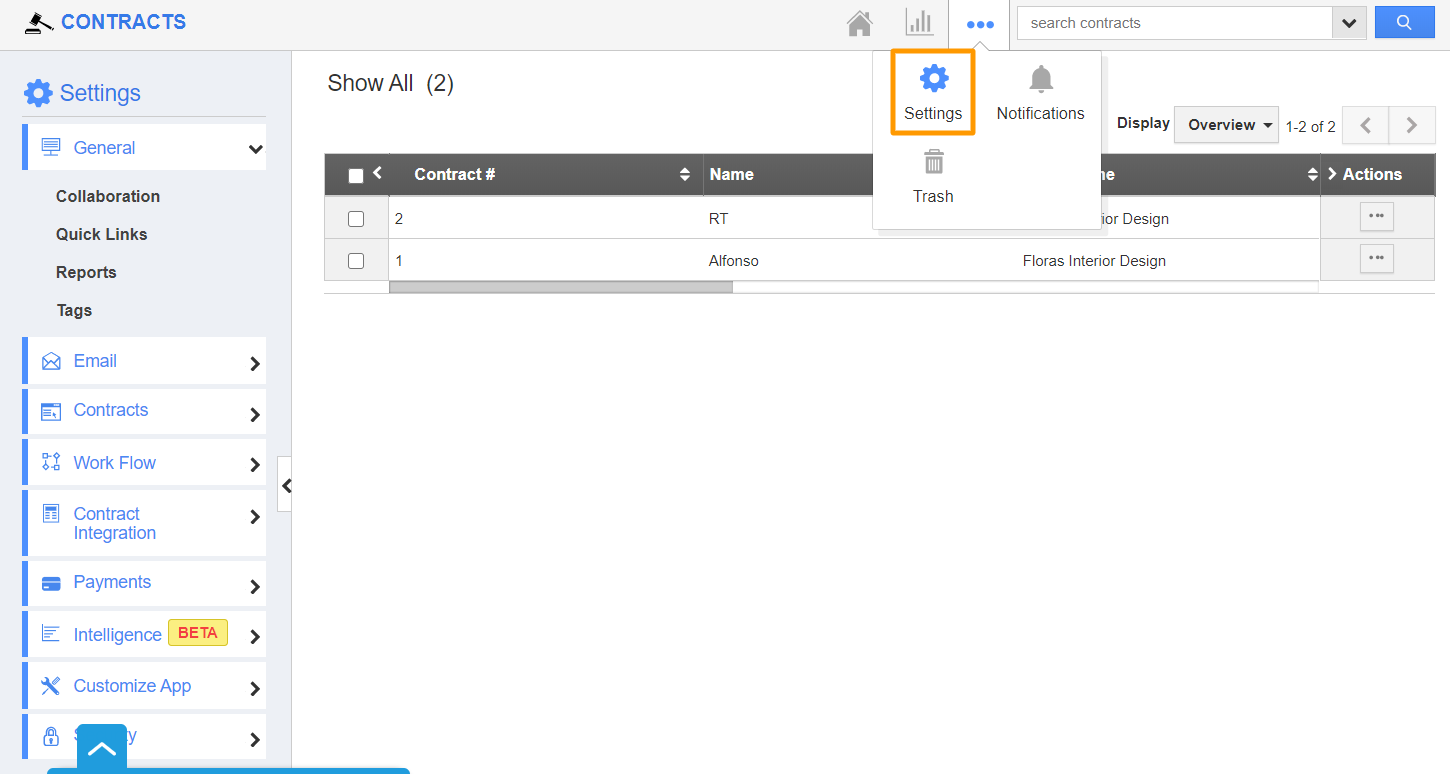
Task: Check the select-all contracts checkbox
Action: 356,173
